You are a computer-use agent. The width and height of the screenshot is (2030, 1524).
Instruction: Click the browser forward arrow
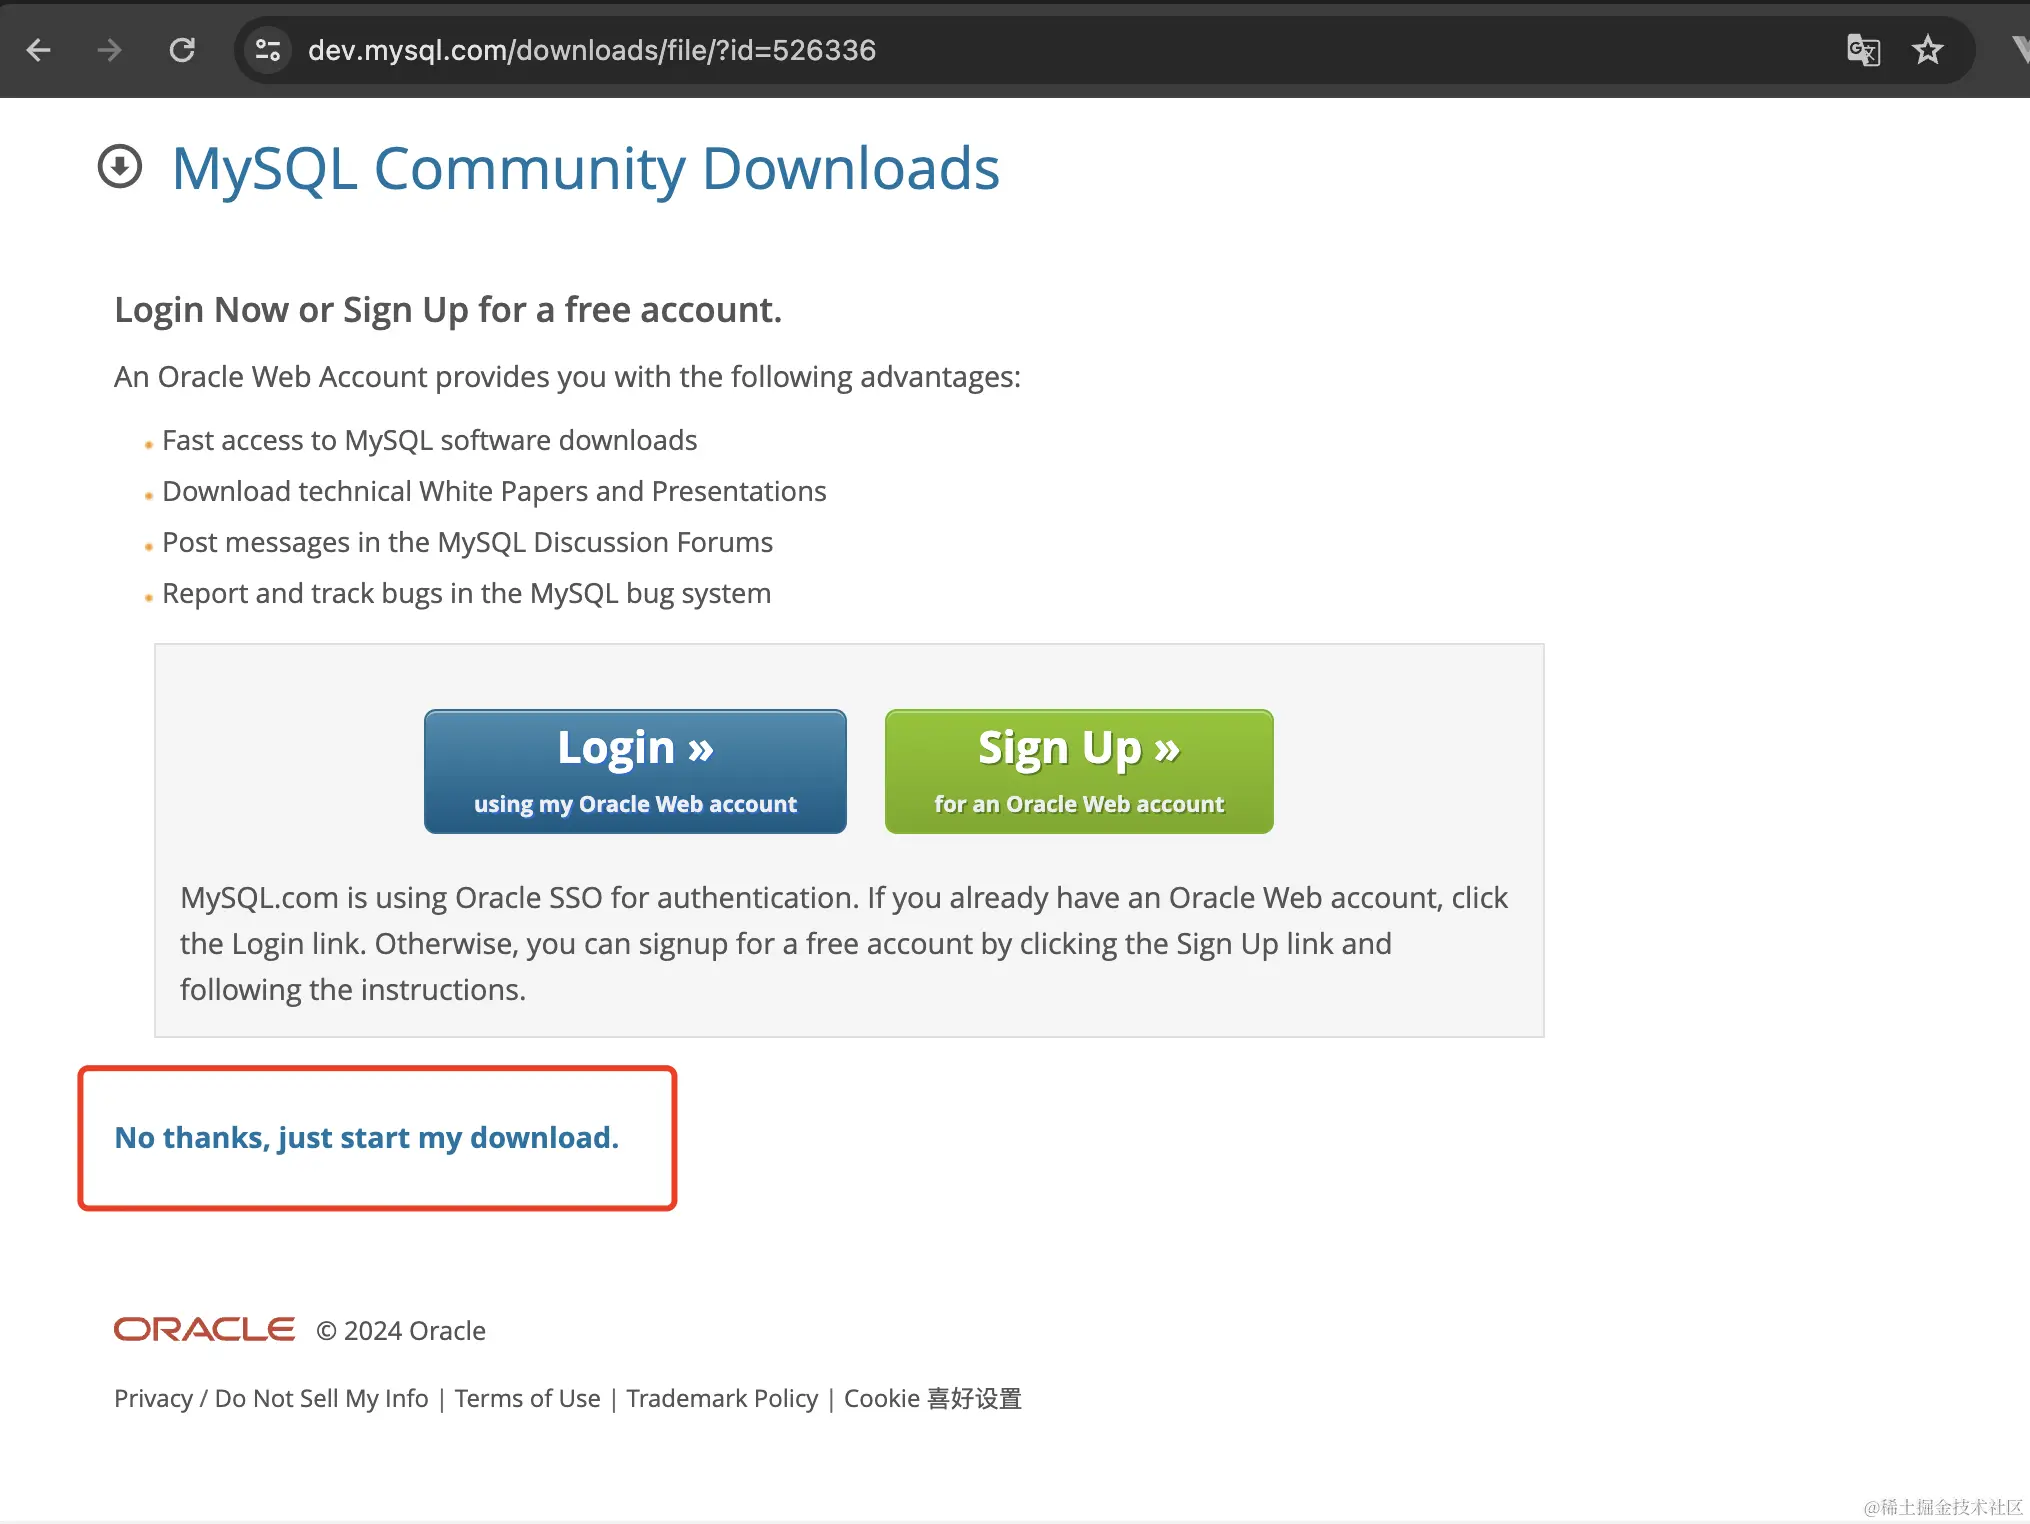click(110, 50)
